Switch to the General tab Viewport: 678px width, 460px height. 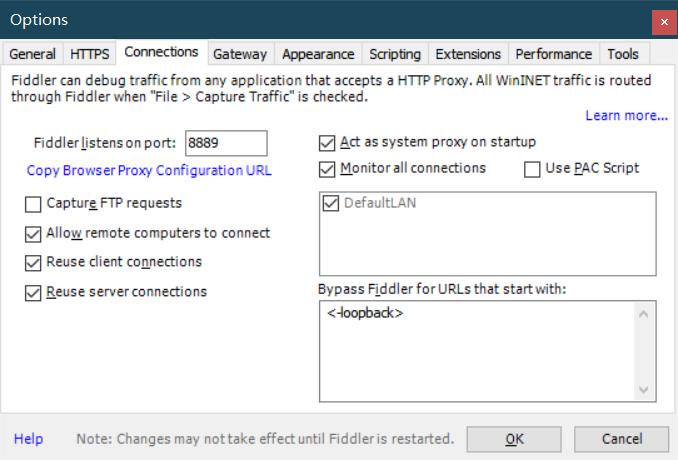click(32, 54)
